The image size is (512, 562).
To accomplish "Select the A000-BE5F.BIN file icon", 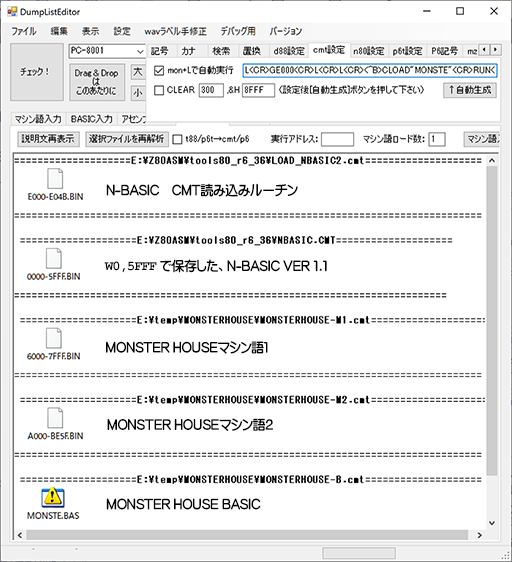I will click(55, 418).
